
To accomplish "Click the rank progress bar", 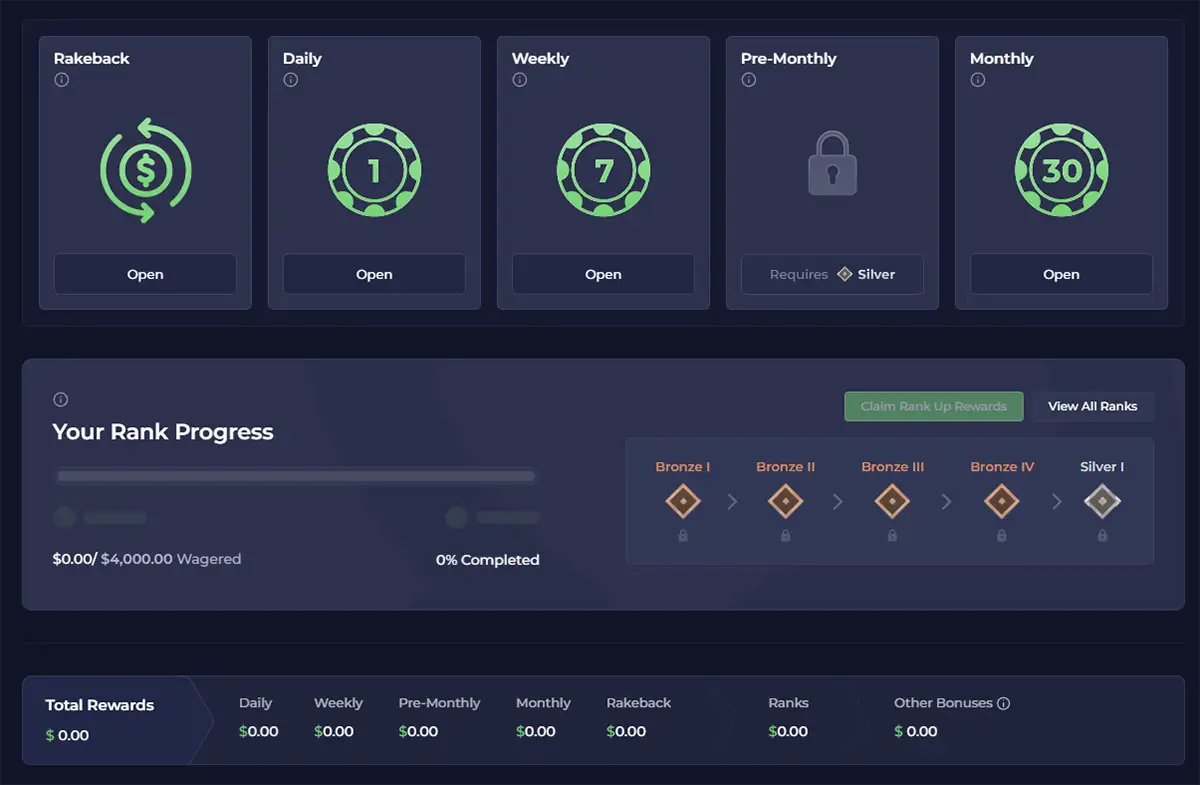I will [296, 477].
